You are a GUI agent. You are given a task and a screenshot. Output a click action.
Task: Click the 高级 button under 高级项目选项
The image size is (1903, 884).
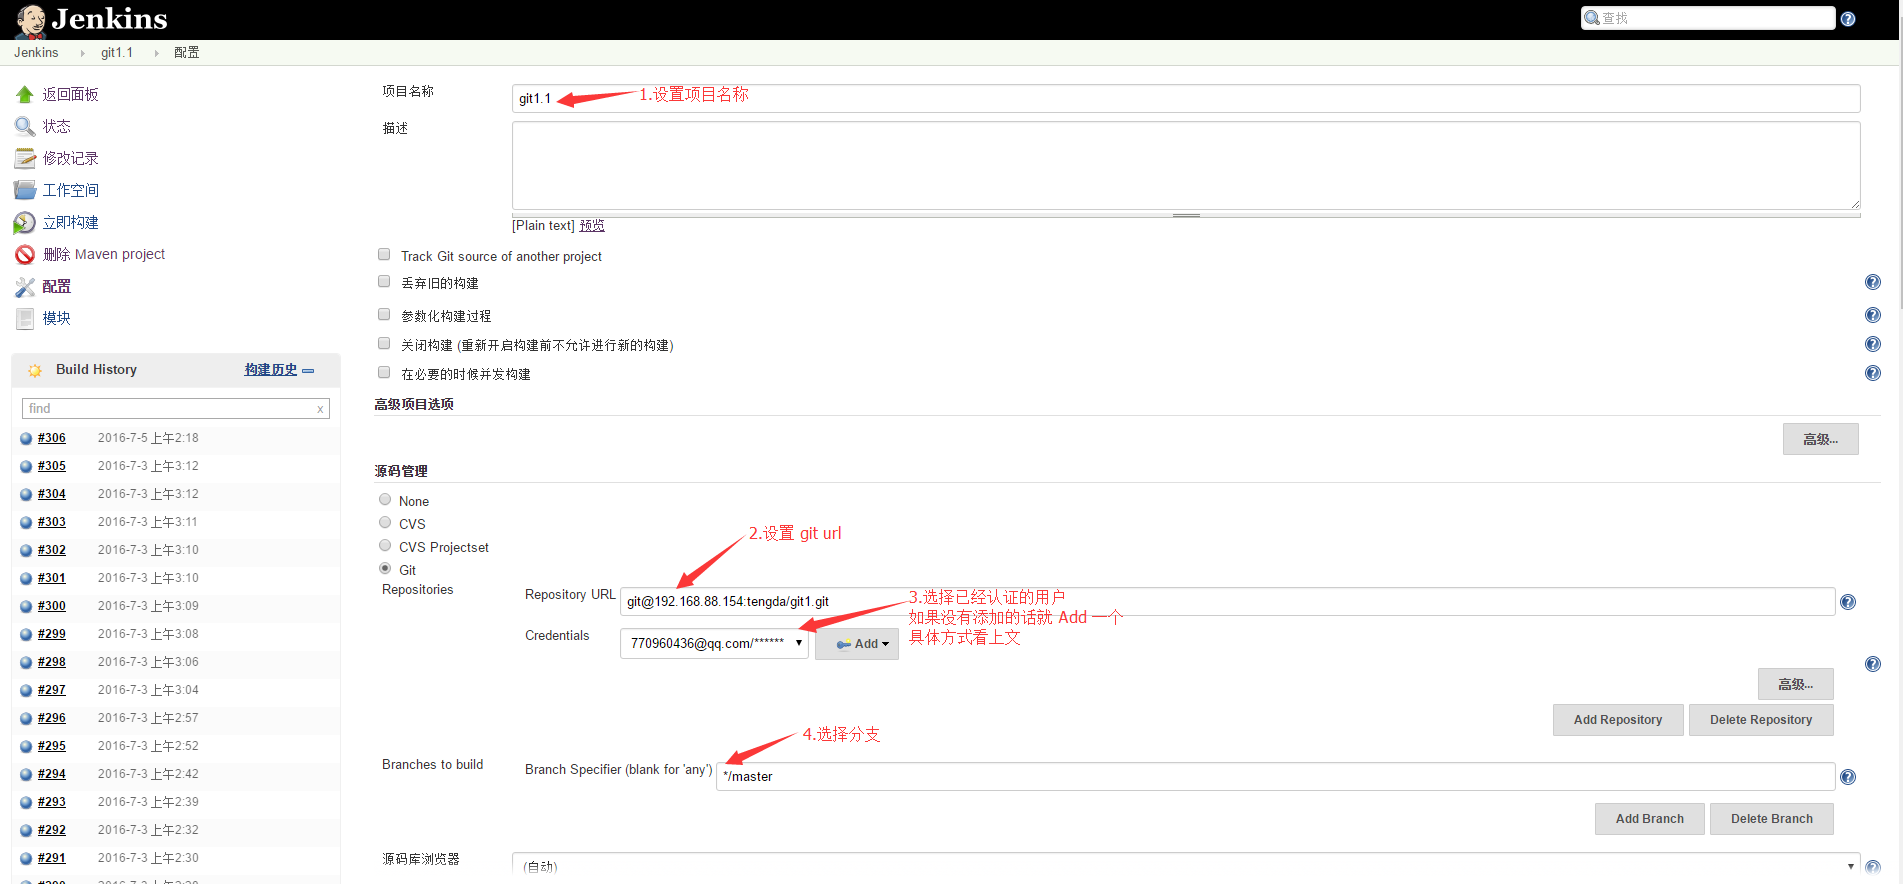[1820, 439]
